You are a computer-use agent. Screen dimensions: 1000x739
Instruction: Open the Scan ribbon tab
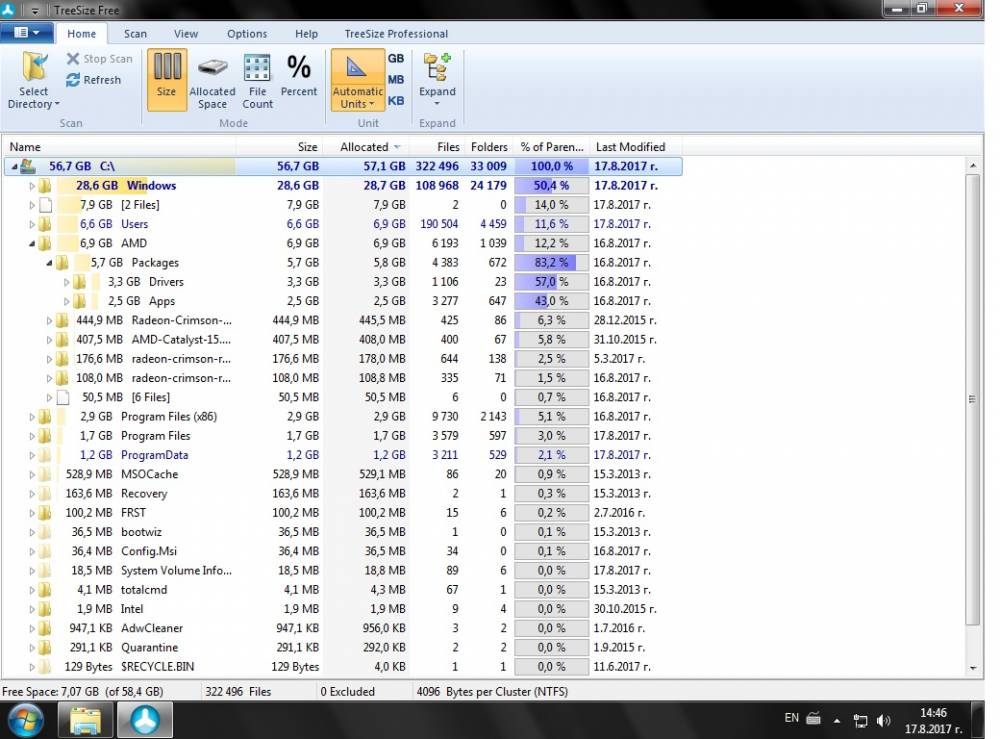pyautogui.click(x=135, y=34)
